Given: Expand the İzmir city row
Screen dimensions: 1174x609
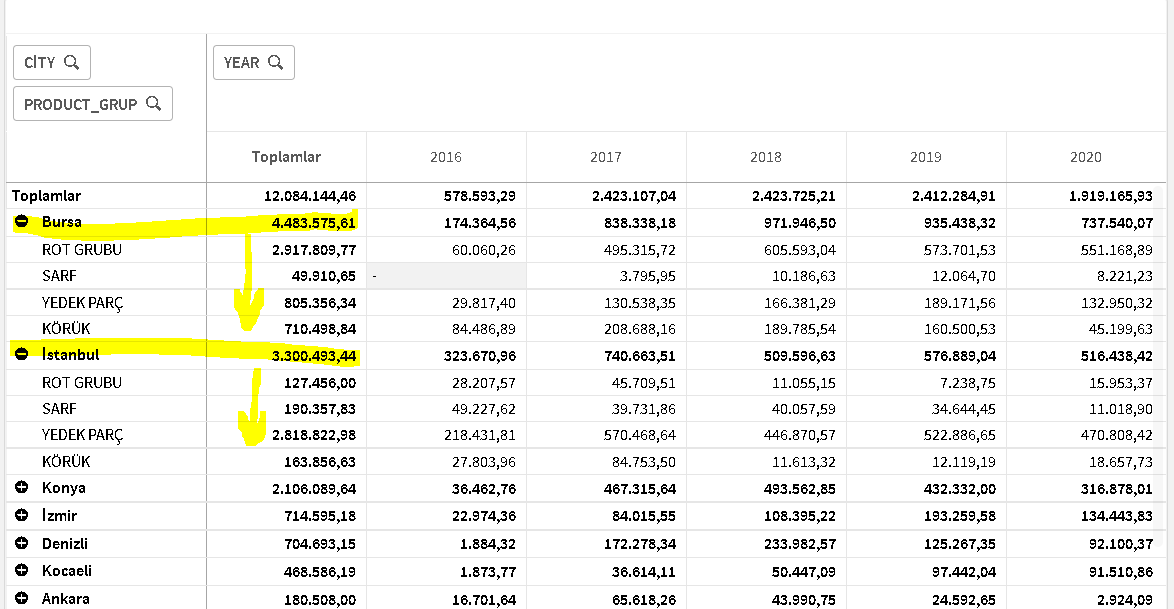Looking at the screenshot, I should click(22, 515).
